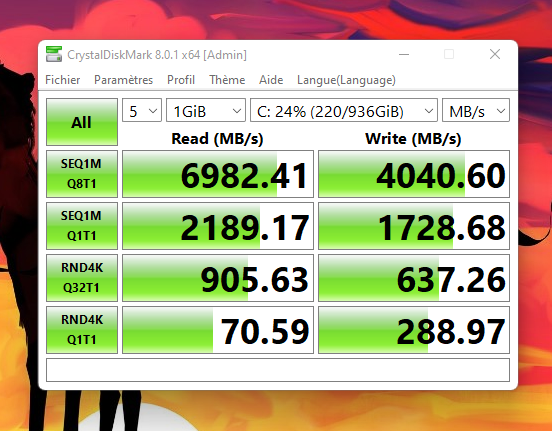Click the write result 288.97
552x431 pixels.
(x=414, y=330)
